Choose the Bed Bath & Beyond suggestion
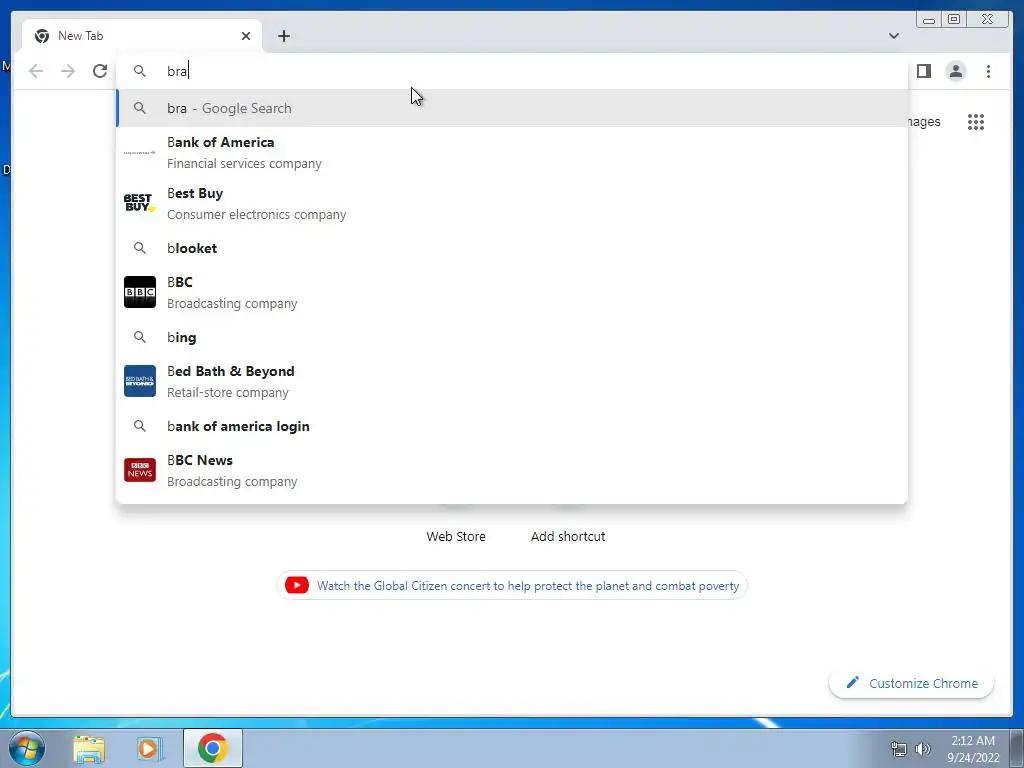Viewport: 1024px width, 768px height. [512, 381]
